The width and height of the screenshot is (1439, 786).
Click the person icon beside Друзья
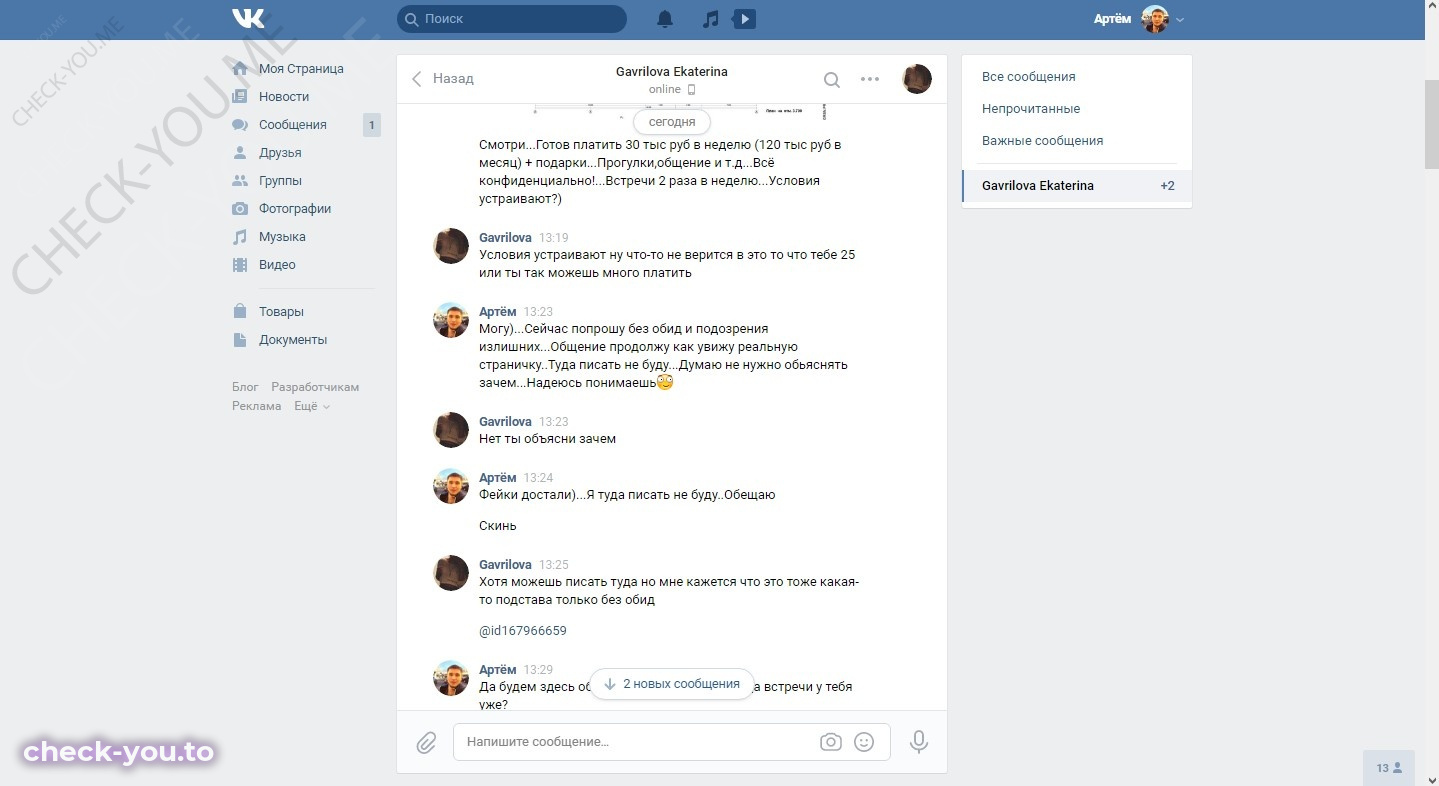coord(240,153)
